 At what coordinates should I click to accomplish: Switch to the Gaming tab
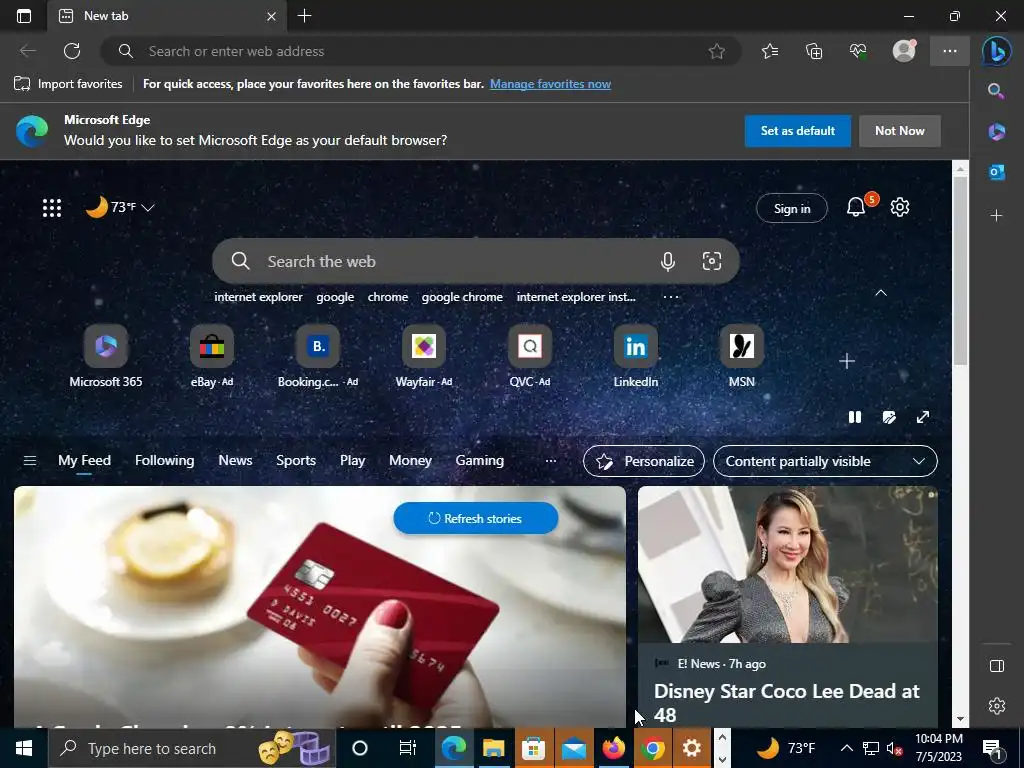coord(479,460)
